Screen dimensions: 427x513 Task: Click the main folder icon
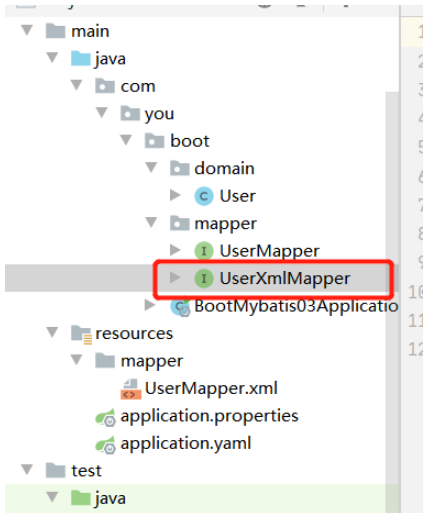55,31
